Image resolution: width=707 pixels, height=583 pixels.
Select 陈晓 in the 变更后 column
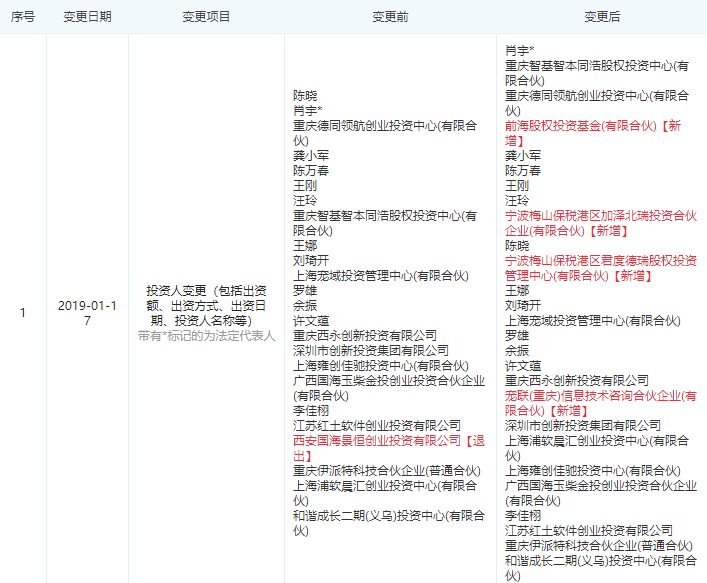(x=517, y=245)
